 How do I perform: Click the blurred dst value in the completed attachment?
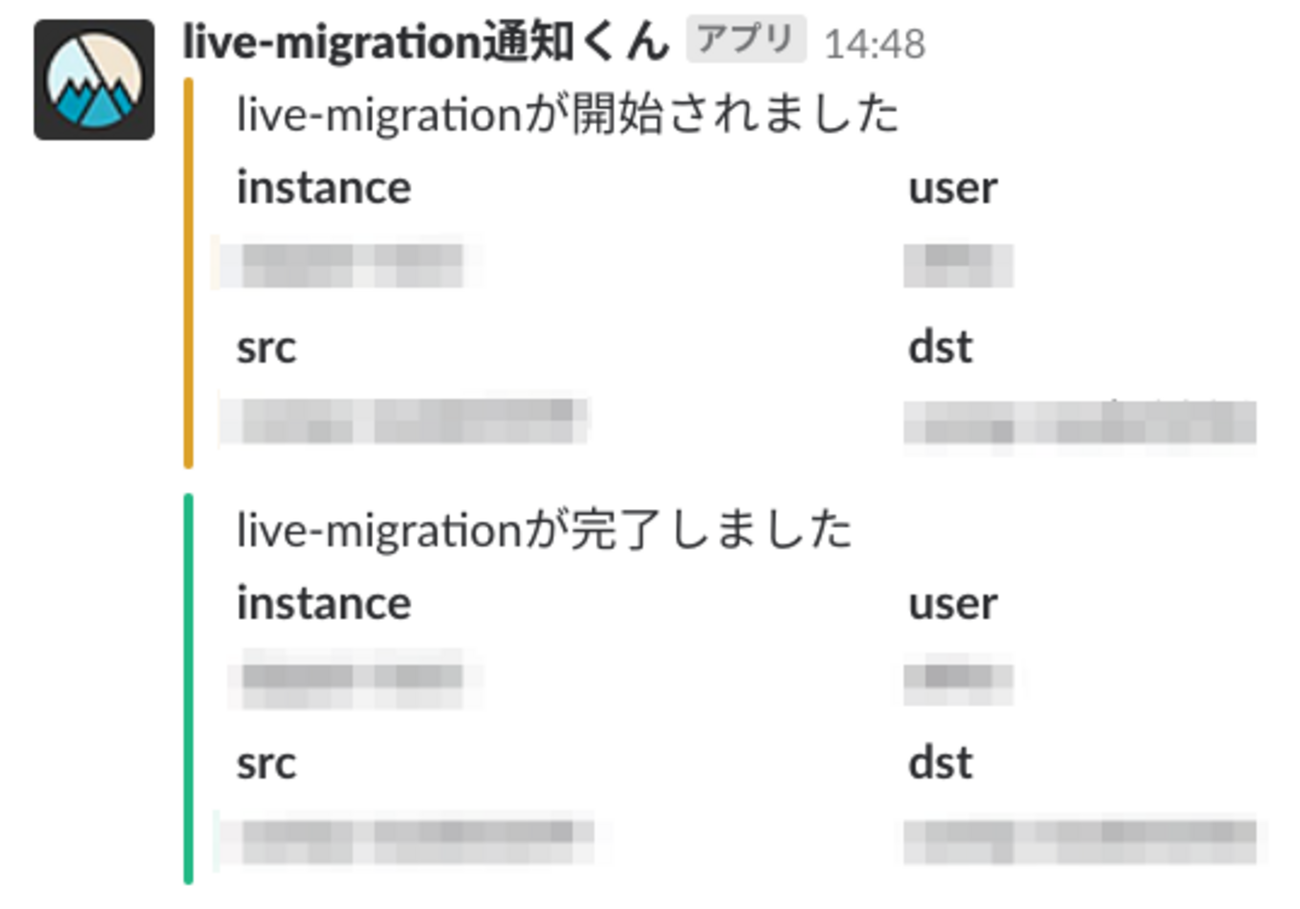pyautogui.click(x=1082, y=840)
